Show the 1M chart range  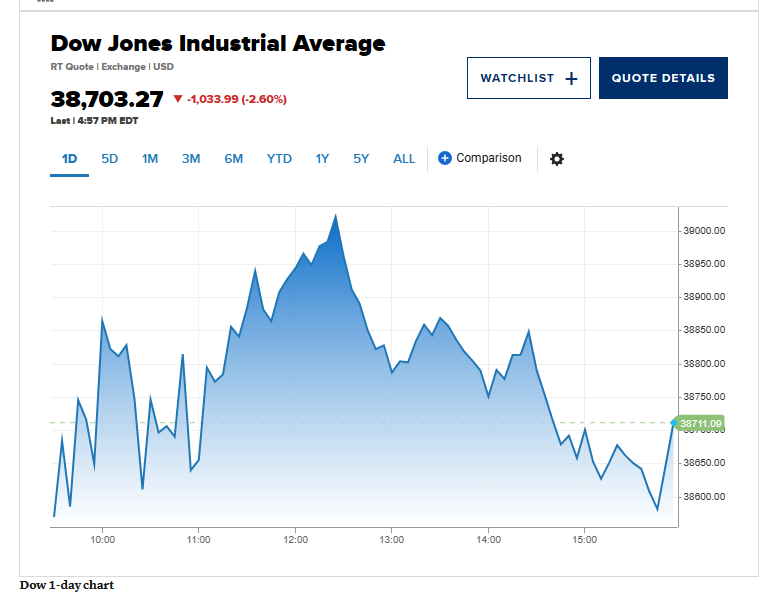[x=150, y=159]
